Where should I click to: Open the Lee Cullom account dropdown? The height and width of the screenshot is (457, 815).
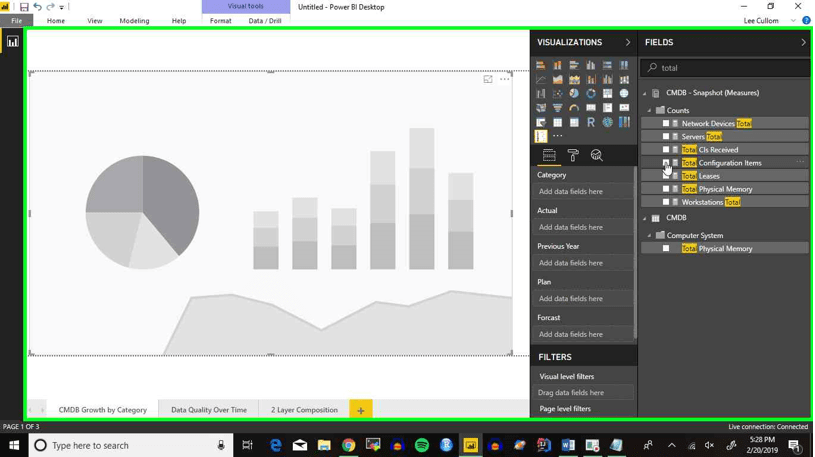793,21
